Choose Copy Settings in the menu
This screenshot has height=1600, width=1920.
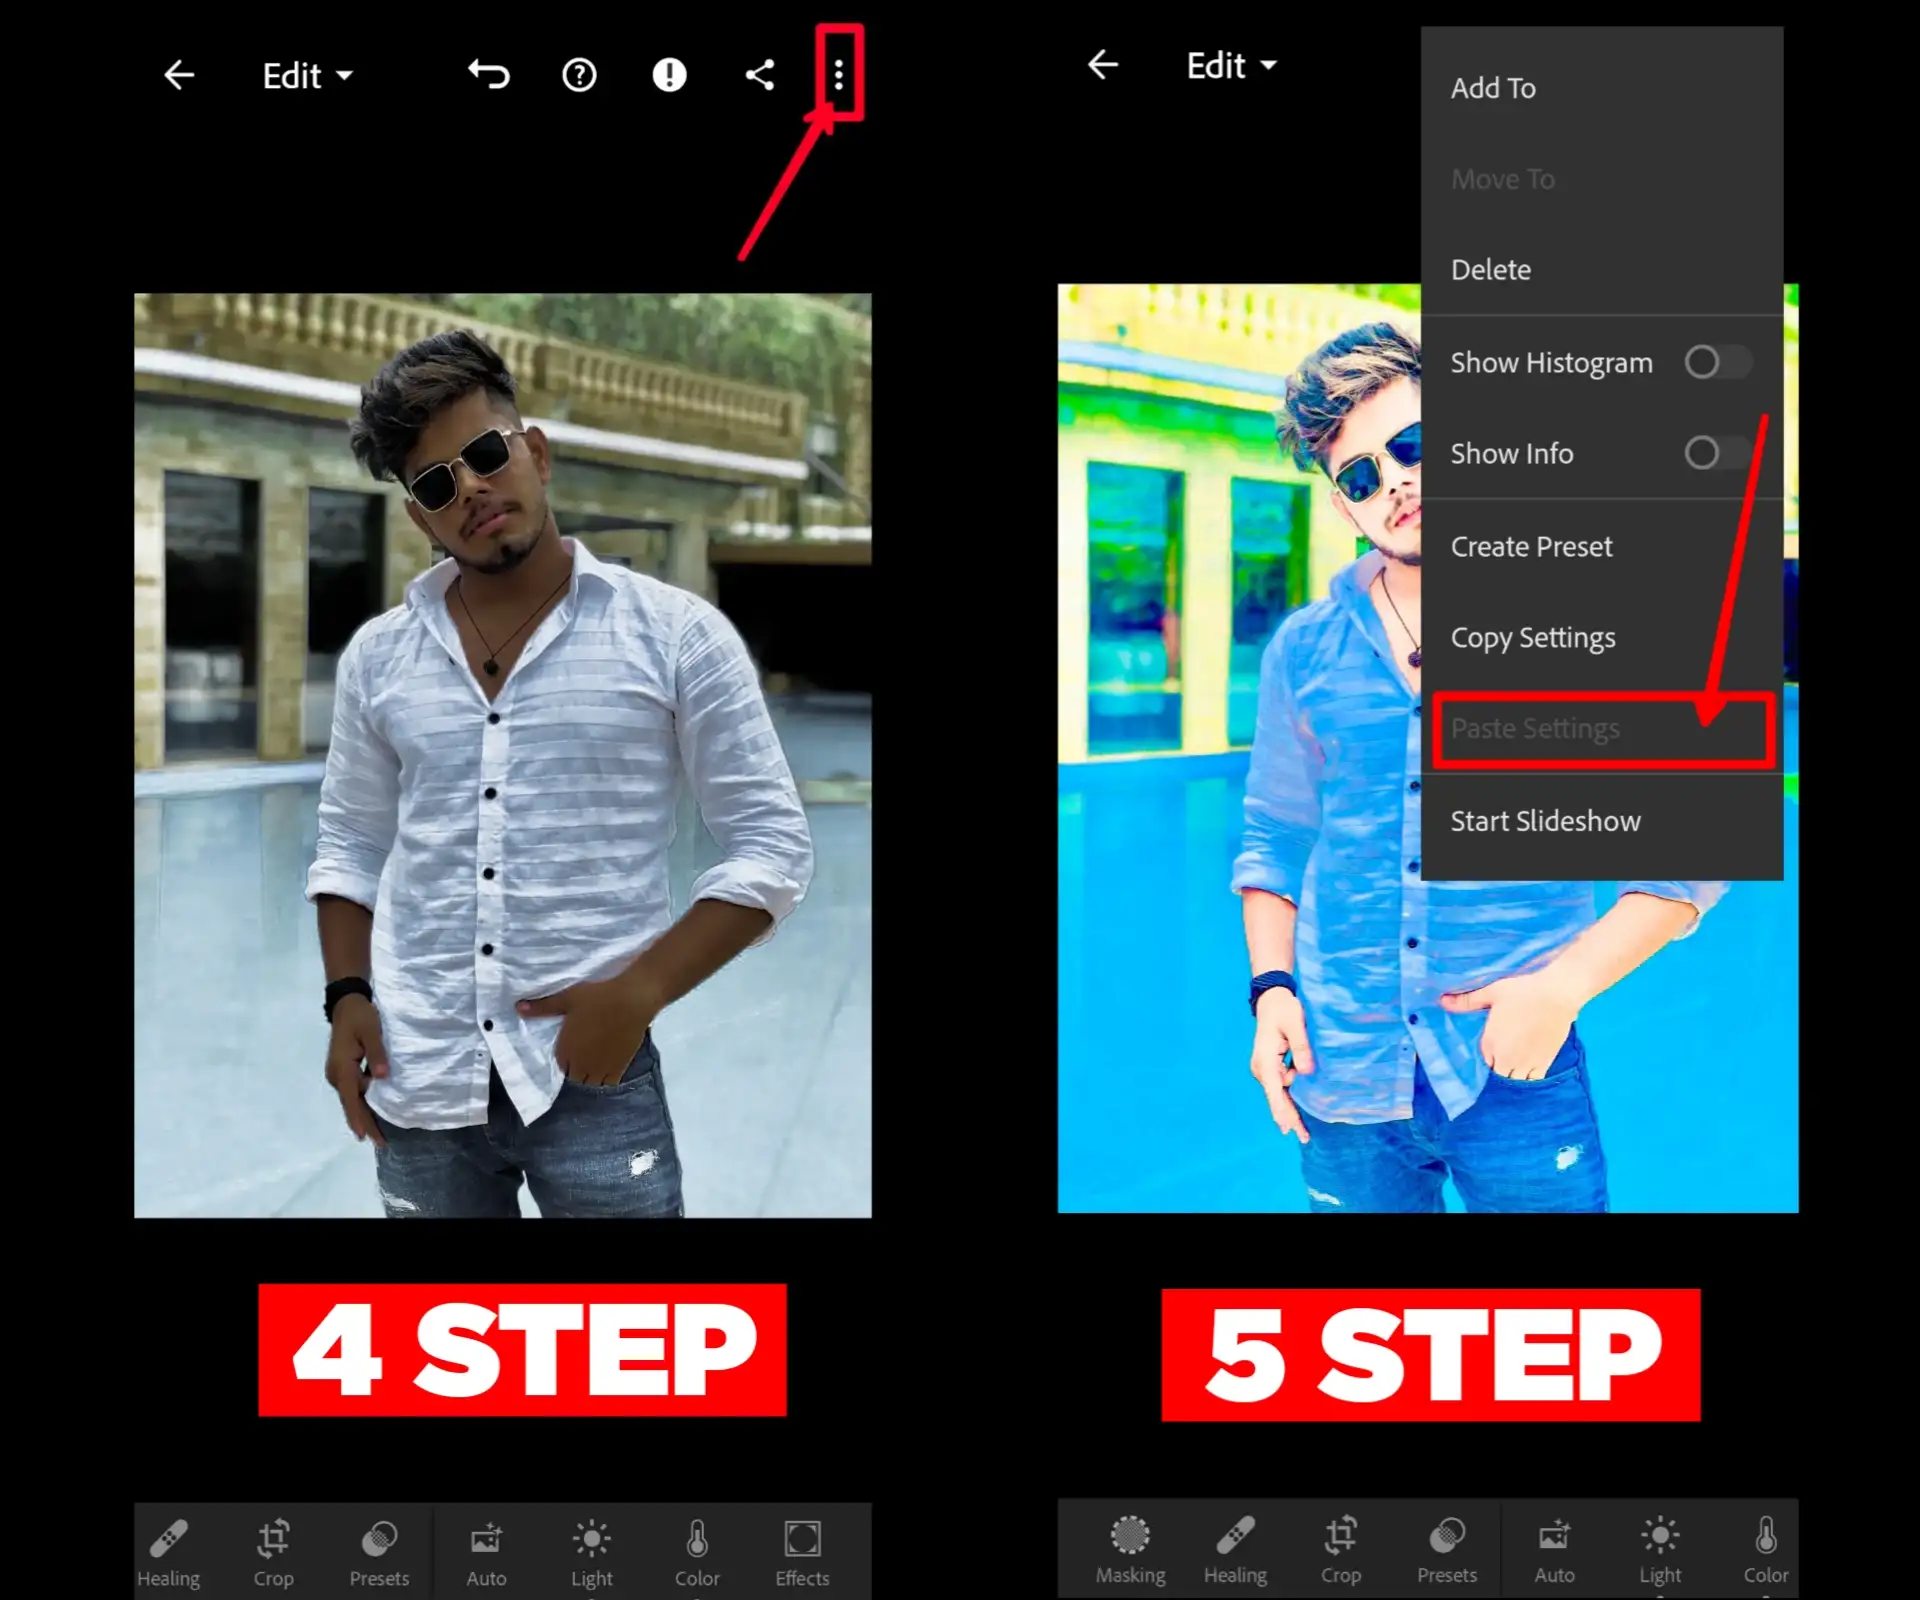click(x=1533, y=637)
